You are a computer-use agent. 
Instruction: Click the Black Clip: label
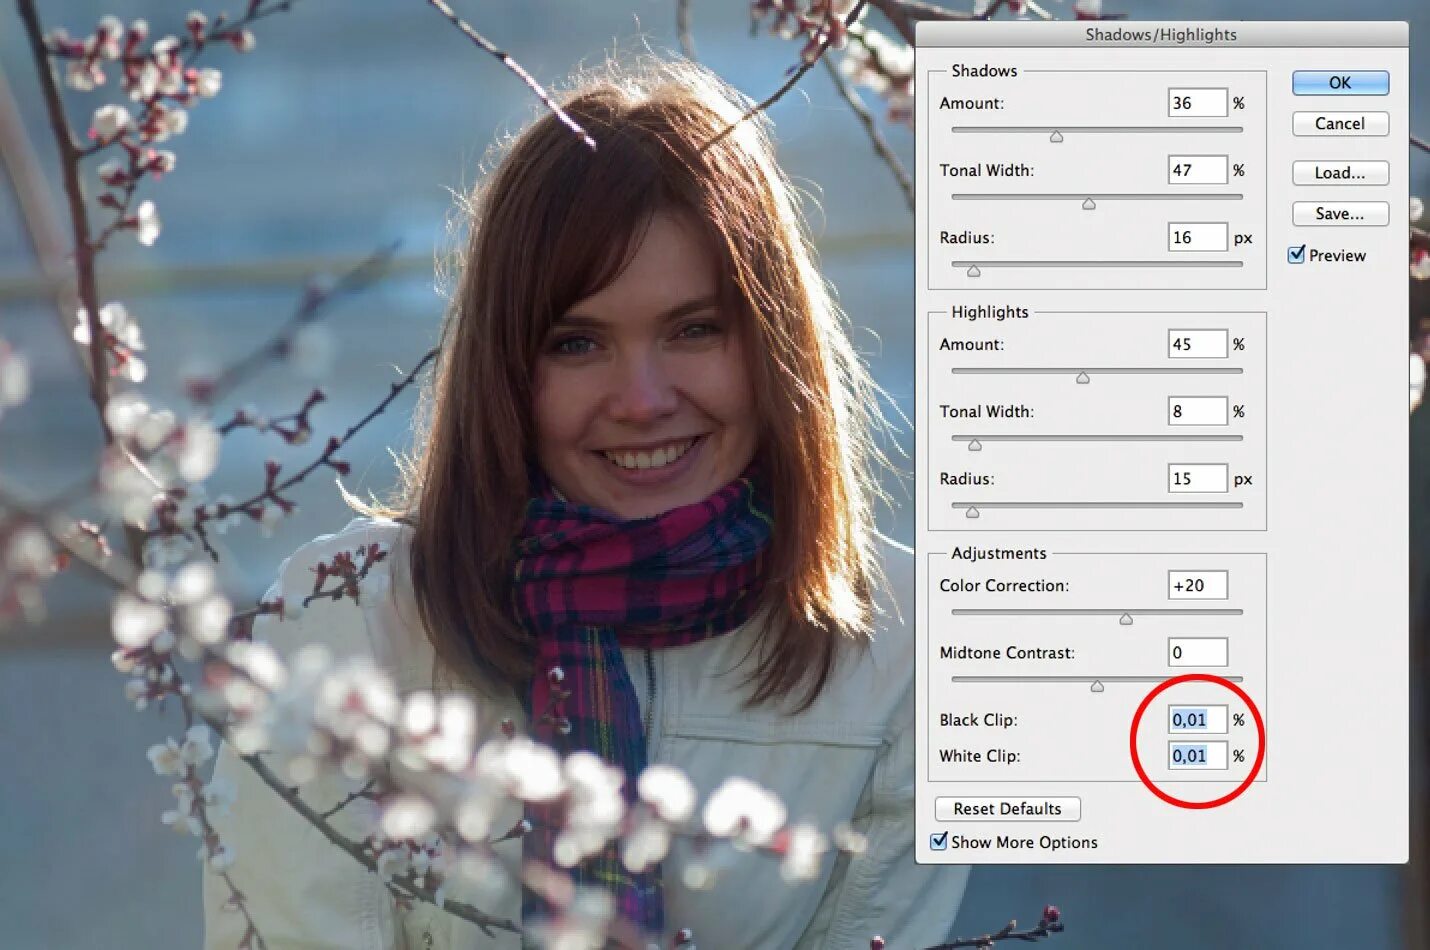pyautogui.click(x=978, y=720)
